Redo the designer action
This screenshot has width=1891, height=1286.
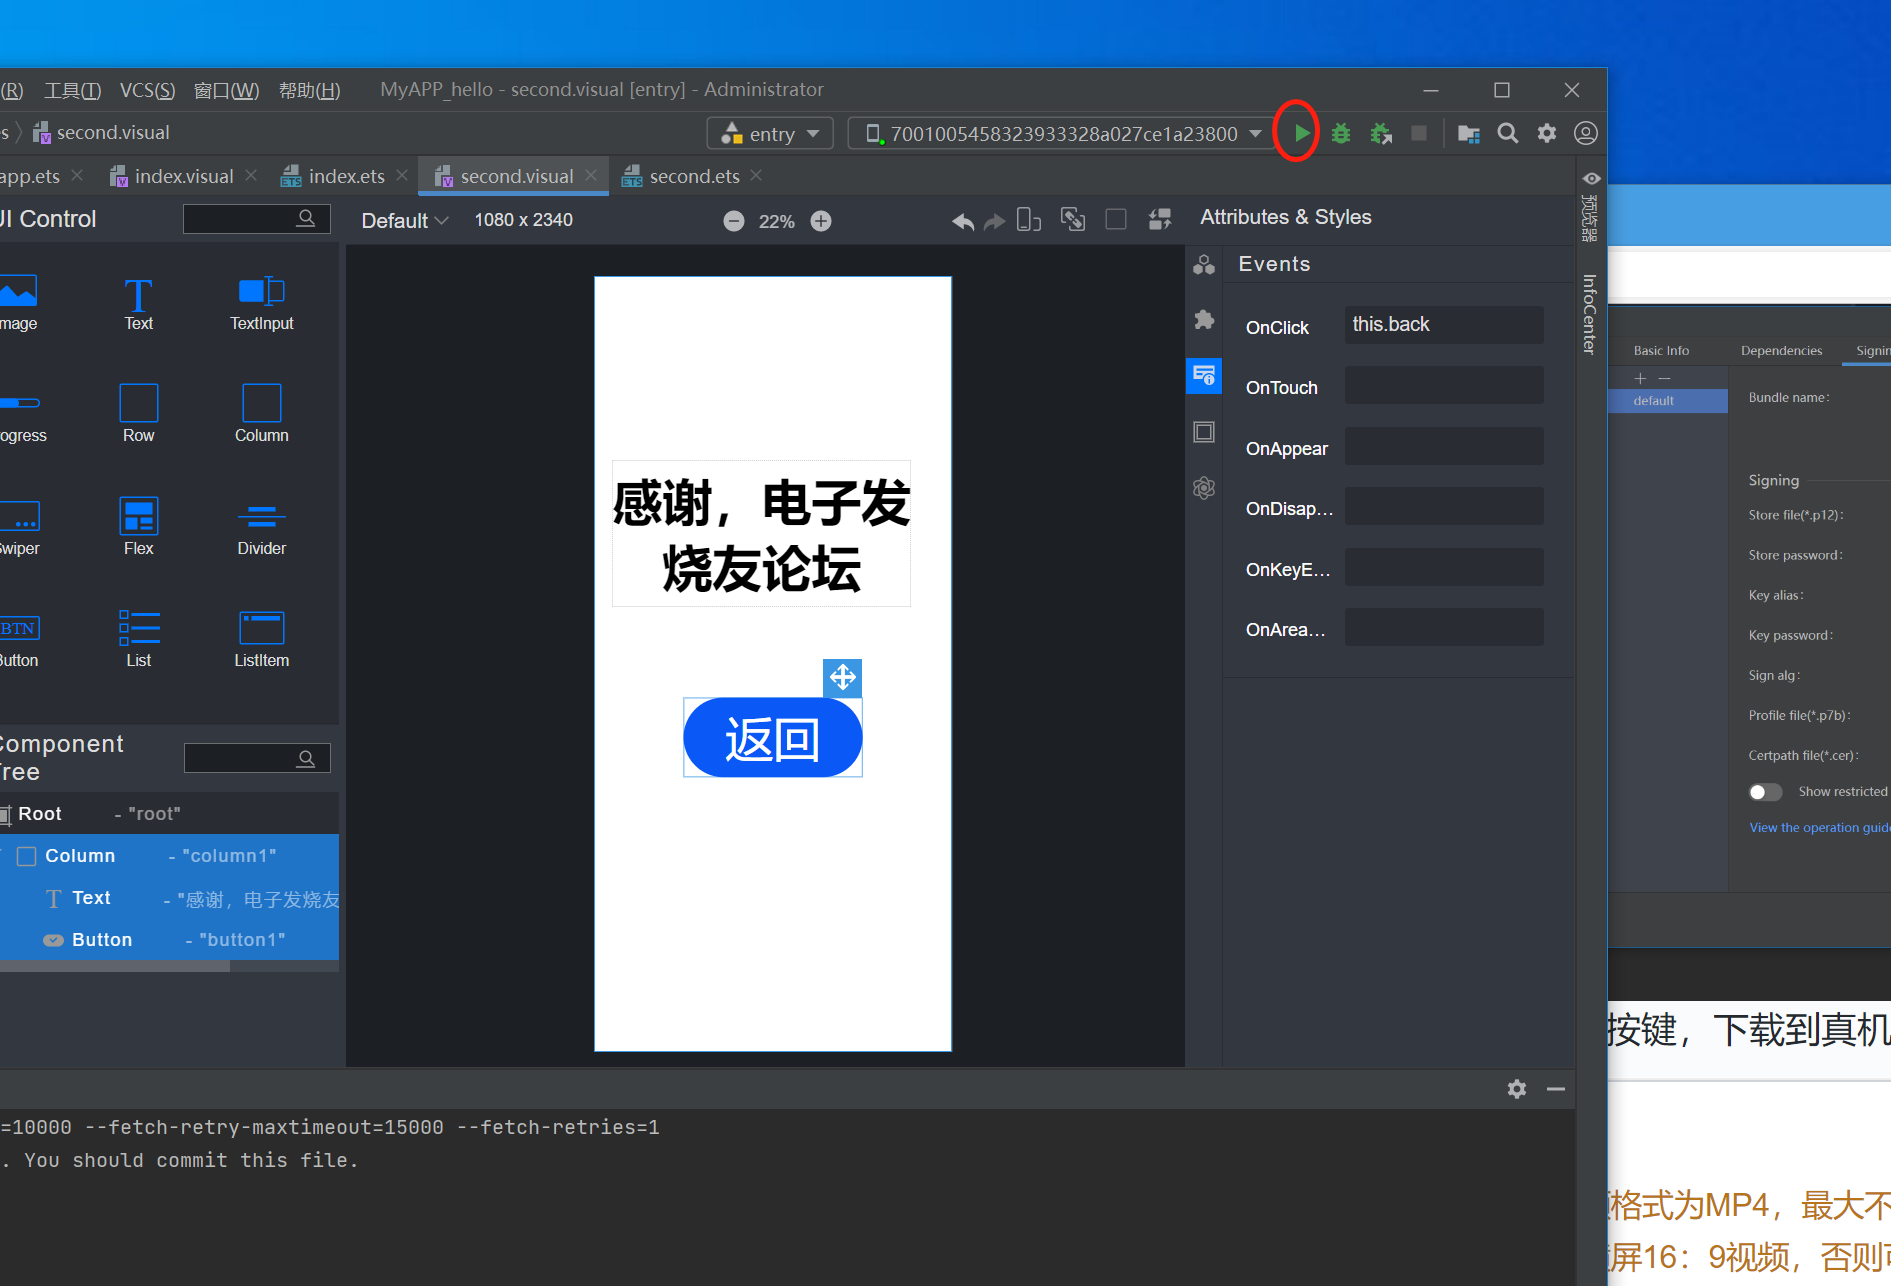[x=994, y=221]
